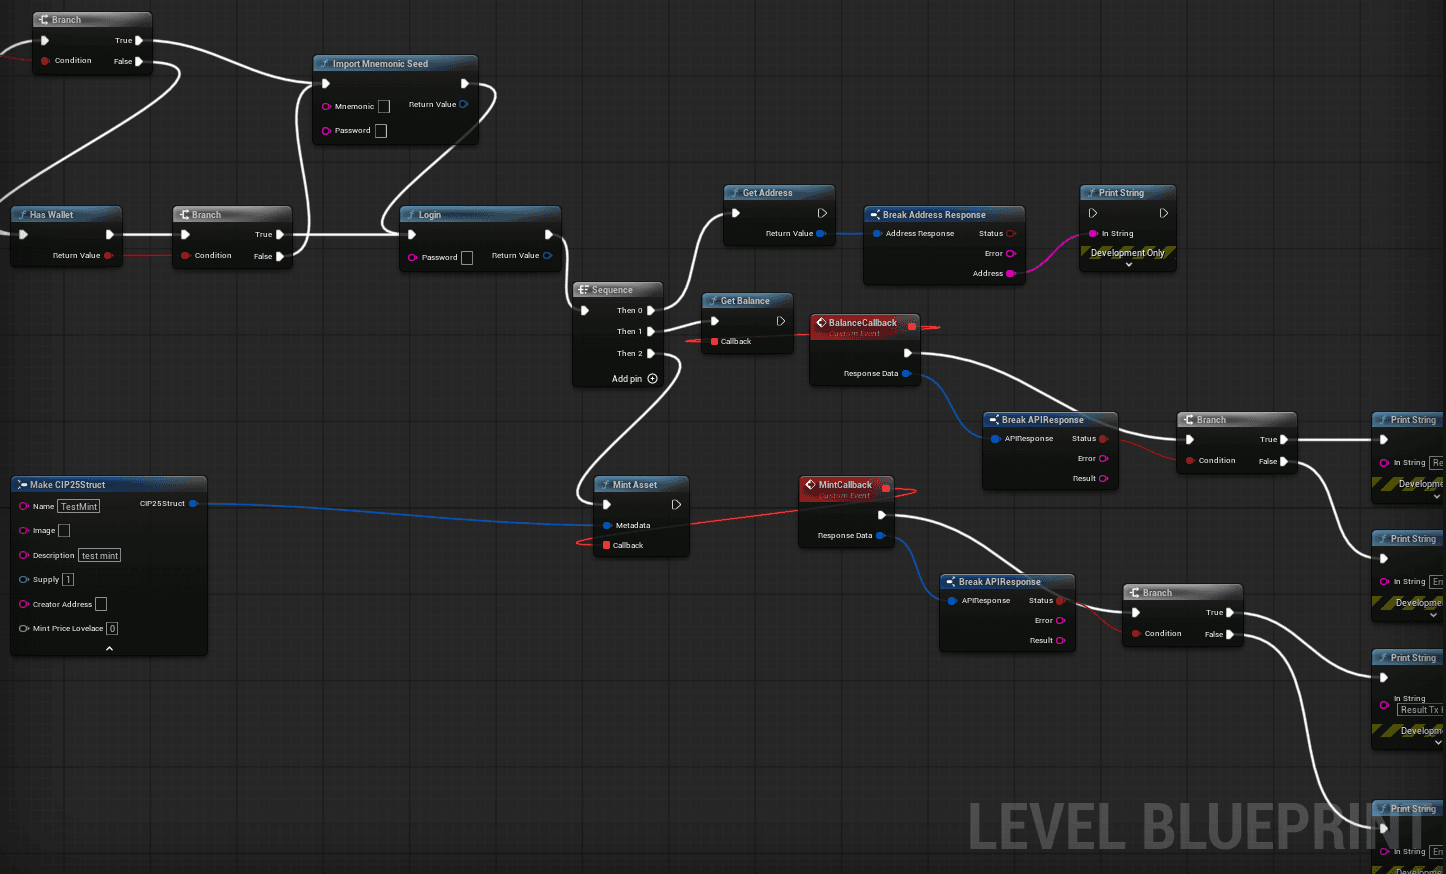Click the Return Value pin on Has Wallet
Viewport: 1446px width, 874px height.
tap(108, 256)
